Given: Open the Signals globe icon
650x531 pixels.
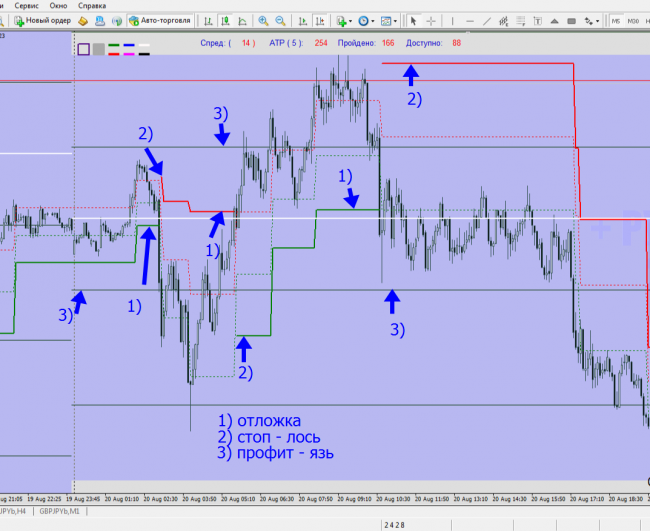Looking at the screenshot, I should [x=117, y=21].
